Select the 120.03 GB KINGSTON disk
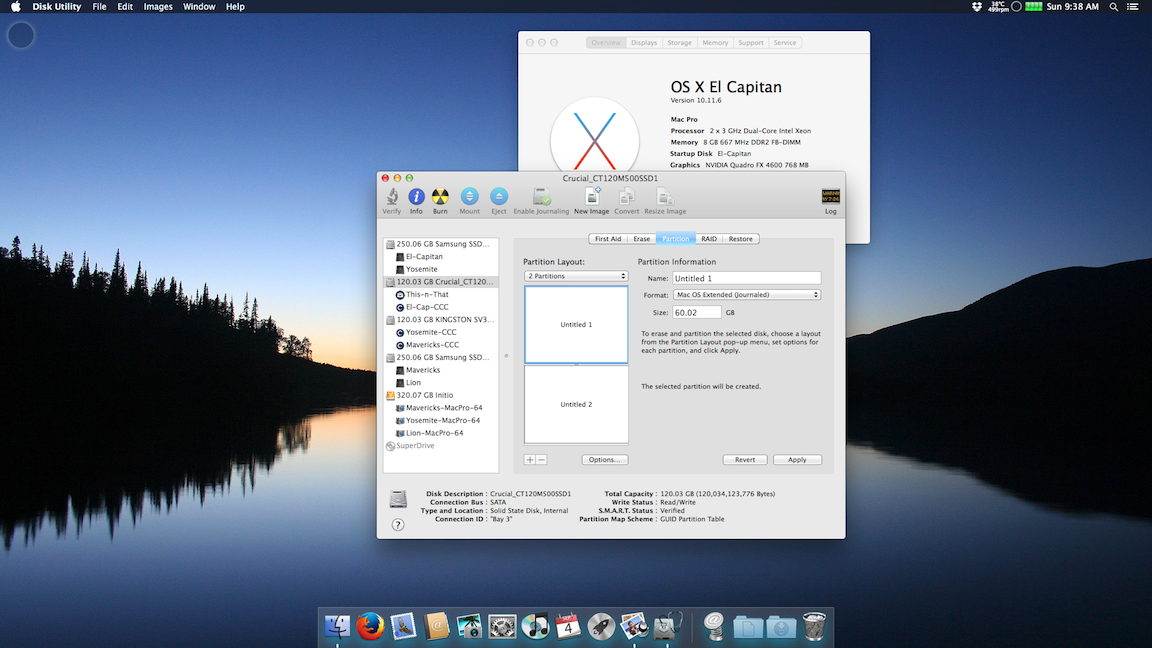 pyautogui.click(x=441, y=320)
